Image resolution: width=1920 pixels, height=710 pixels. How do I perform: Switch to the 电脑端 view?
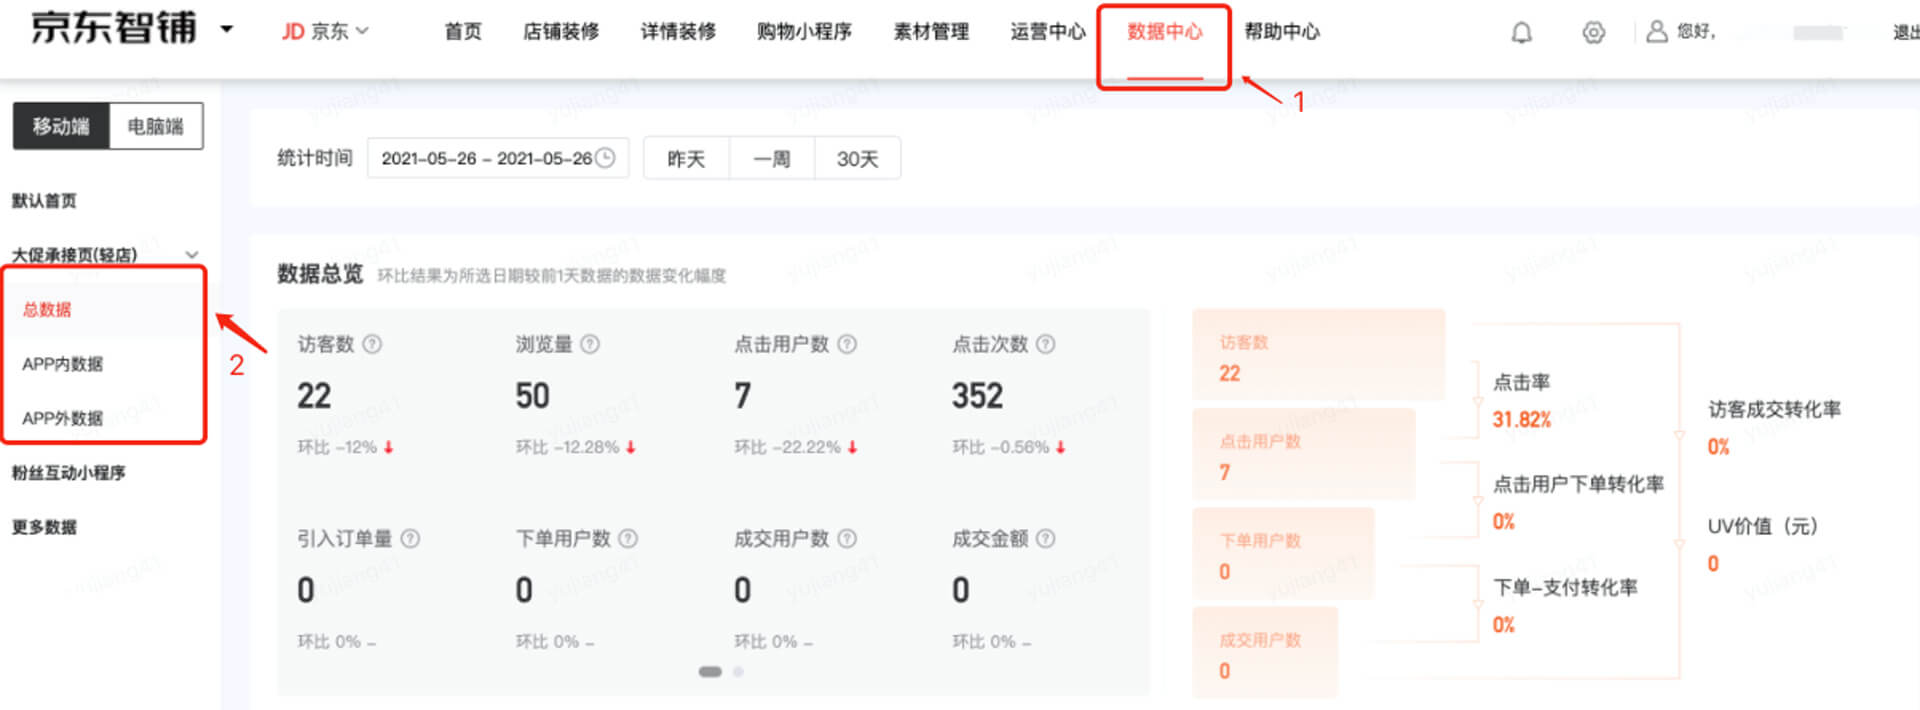(155, 126)
